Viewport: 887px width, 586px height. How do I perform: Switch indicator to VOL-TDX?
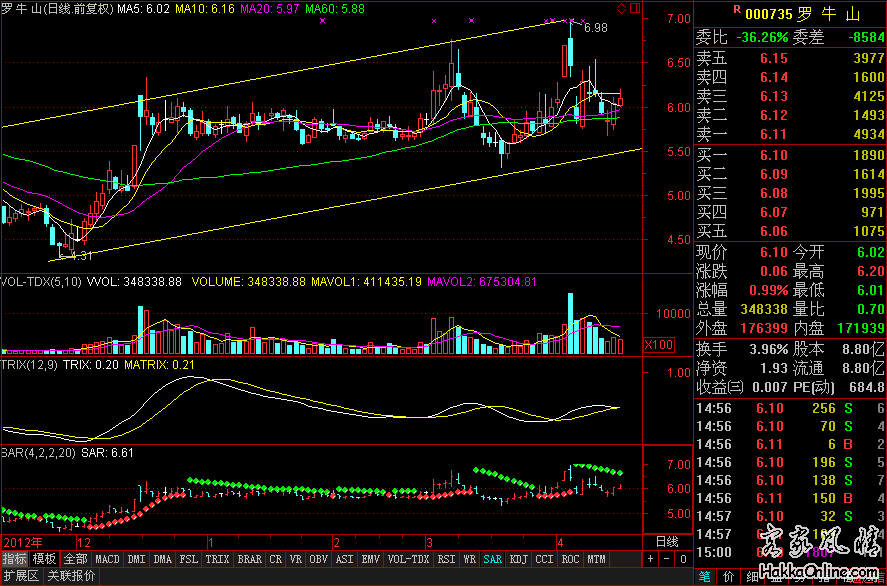(409, 559)
